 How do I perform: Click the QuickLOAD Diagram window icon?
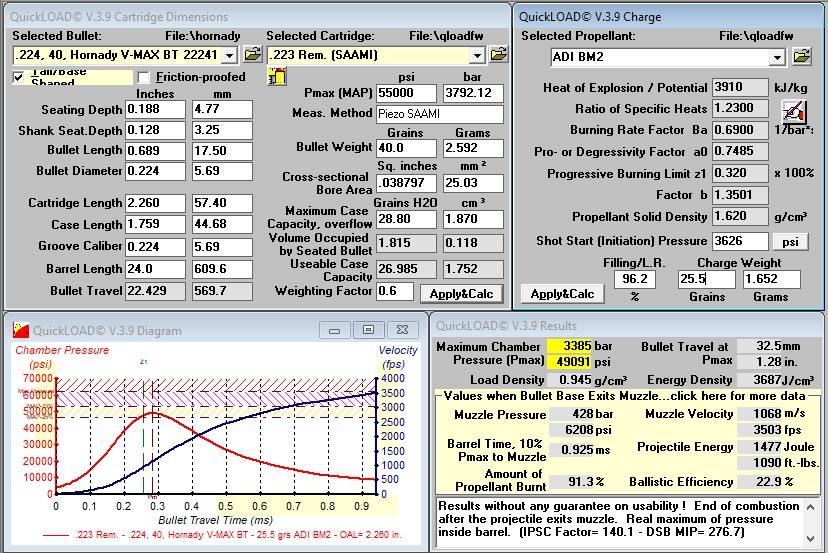21,331
